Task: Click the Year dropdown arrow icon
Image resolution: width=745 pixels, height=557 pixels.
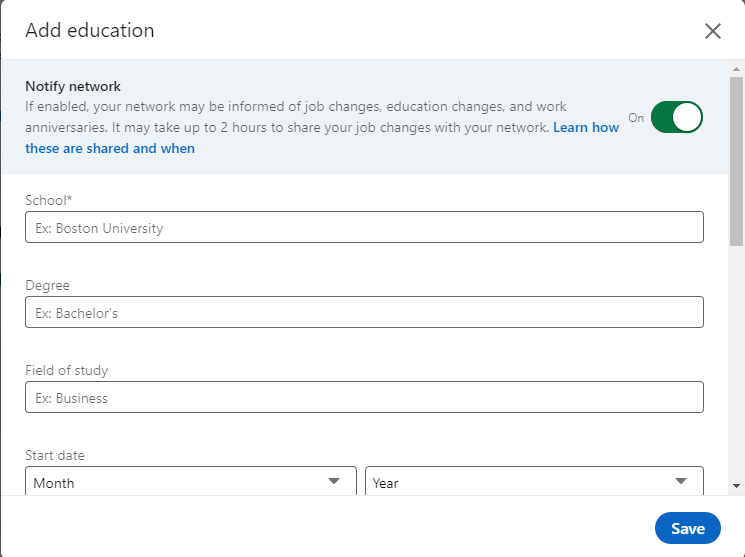Action: pyautogui.click(x=681, y=481)
